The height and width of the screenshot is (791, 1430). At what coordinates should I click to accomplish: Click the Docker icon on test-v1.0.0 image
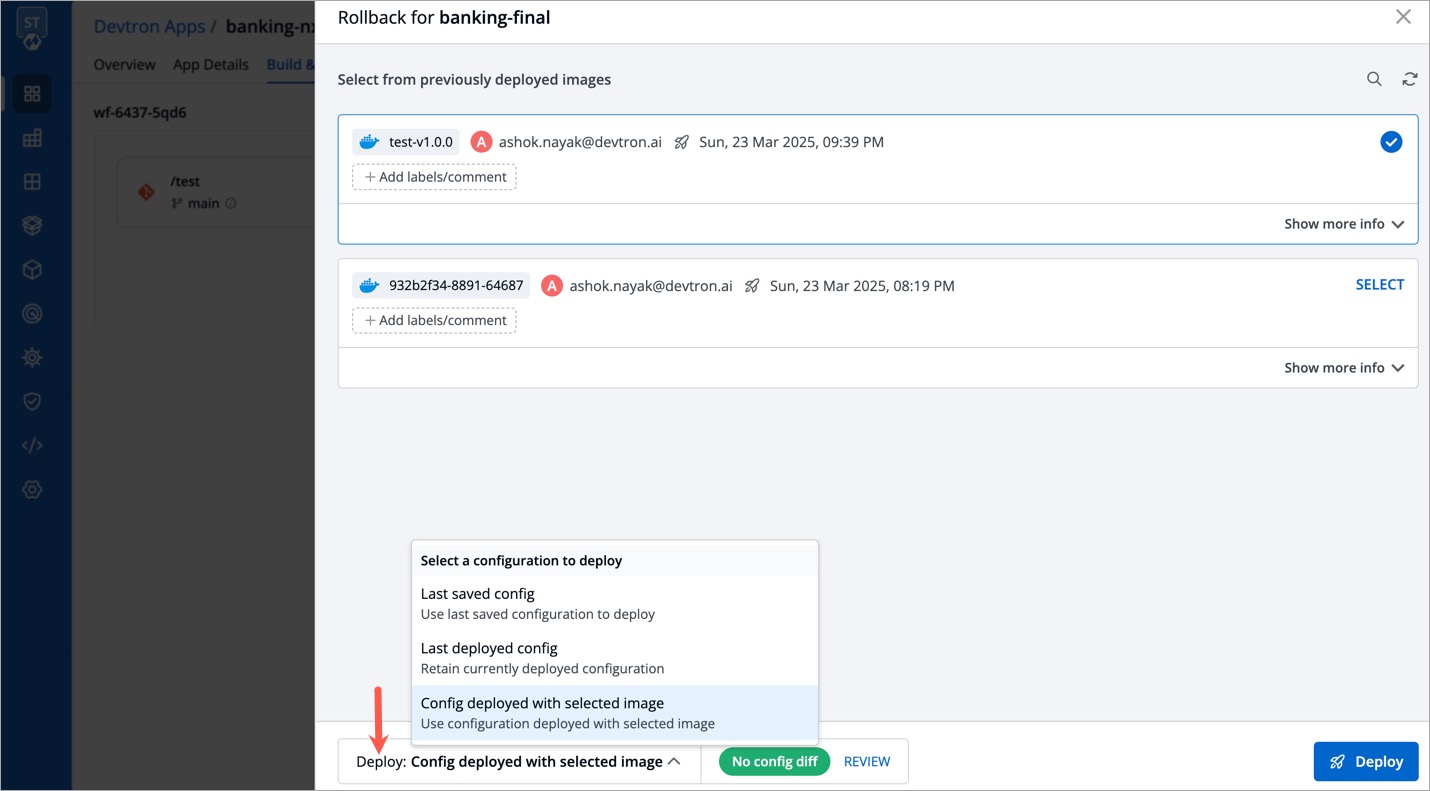click(x=369, y=142)
